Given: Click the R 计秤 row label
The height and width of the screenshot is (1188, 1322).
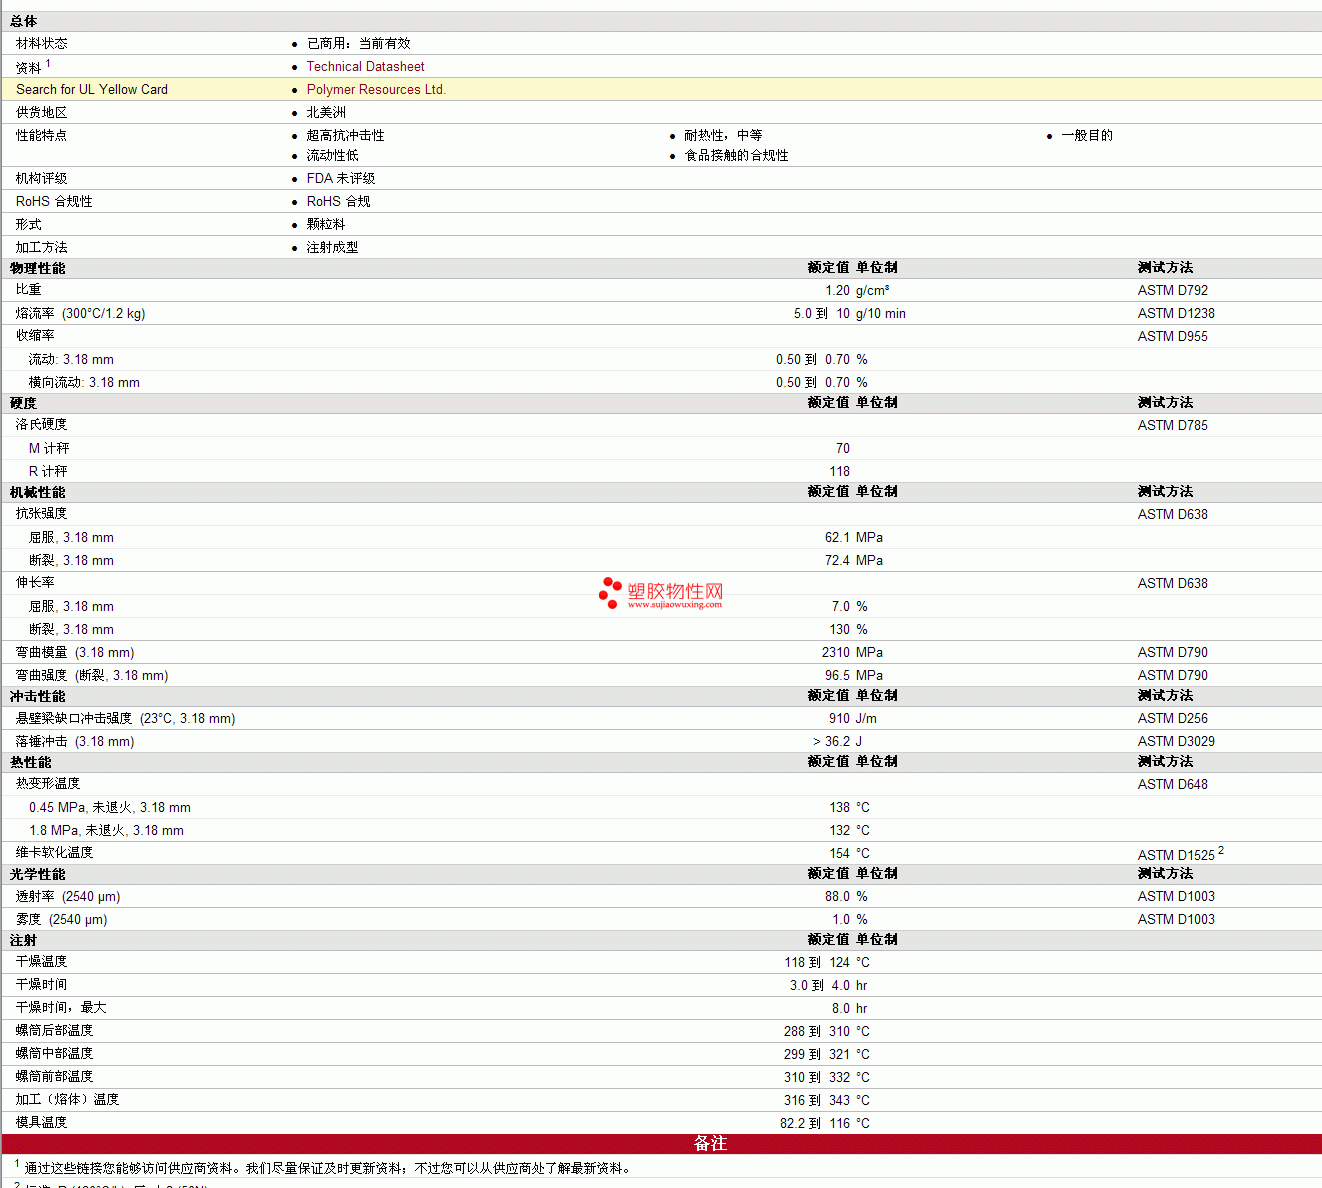Looking at the screenshot, I should point(48,471).
